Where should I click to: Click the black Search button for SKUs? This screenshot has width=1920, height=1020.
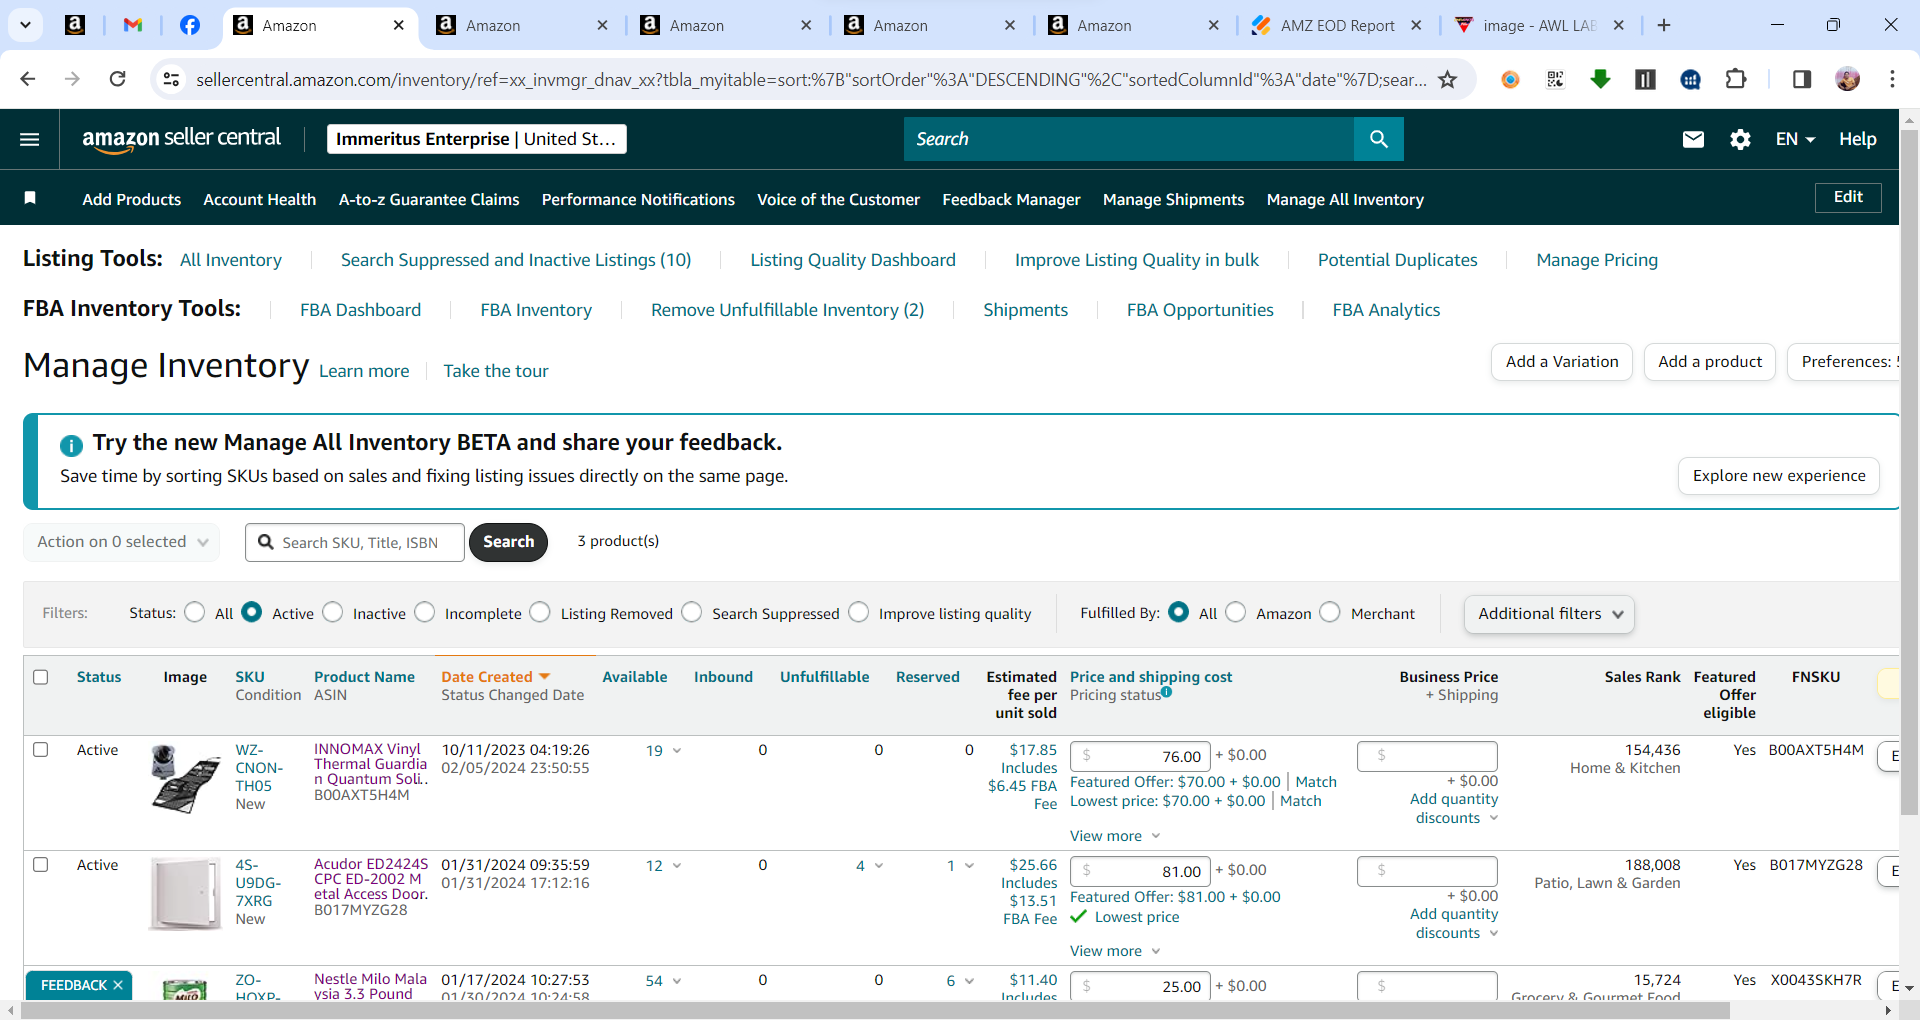point(508,542)
